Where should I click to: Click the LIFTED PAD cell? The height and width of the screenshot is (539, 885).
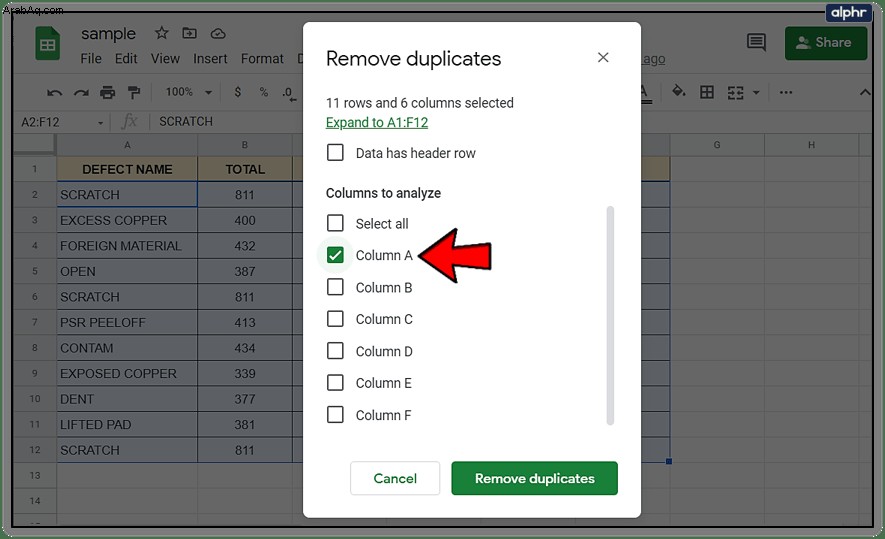(x=127, y=424)
